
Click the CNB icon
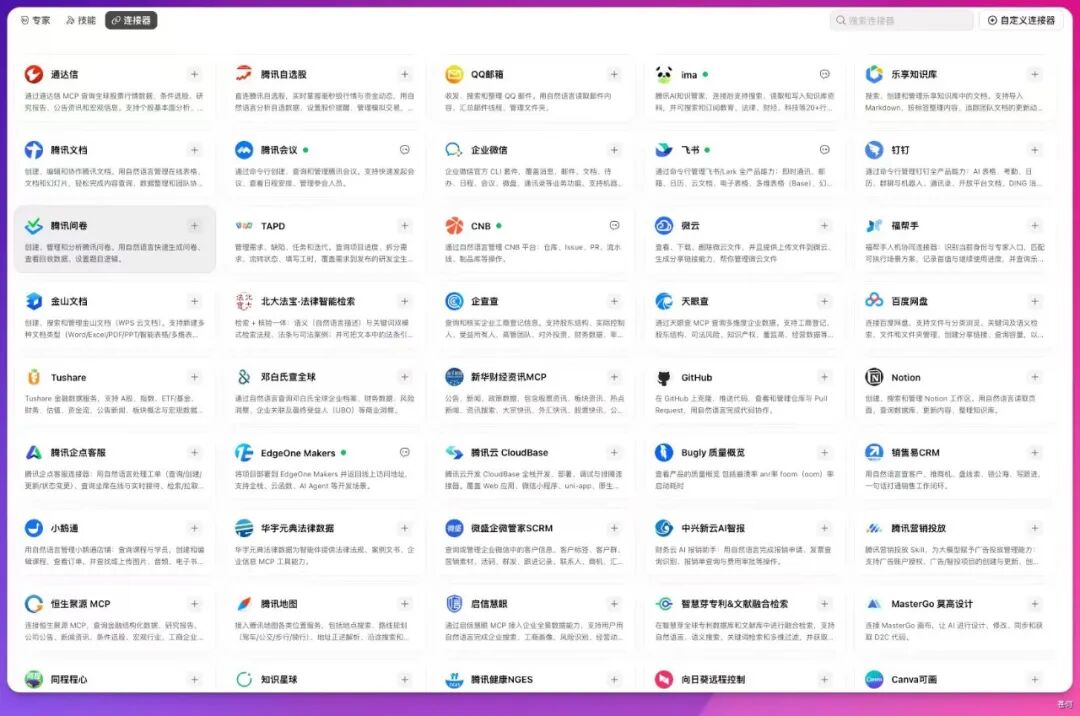pos(454,225)
